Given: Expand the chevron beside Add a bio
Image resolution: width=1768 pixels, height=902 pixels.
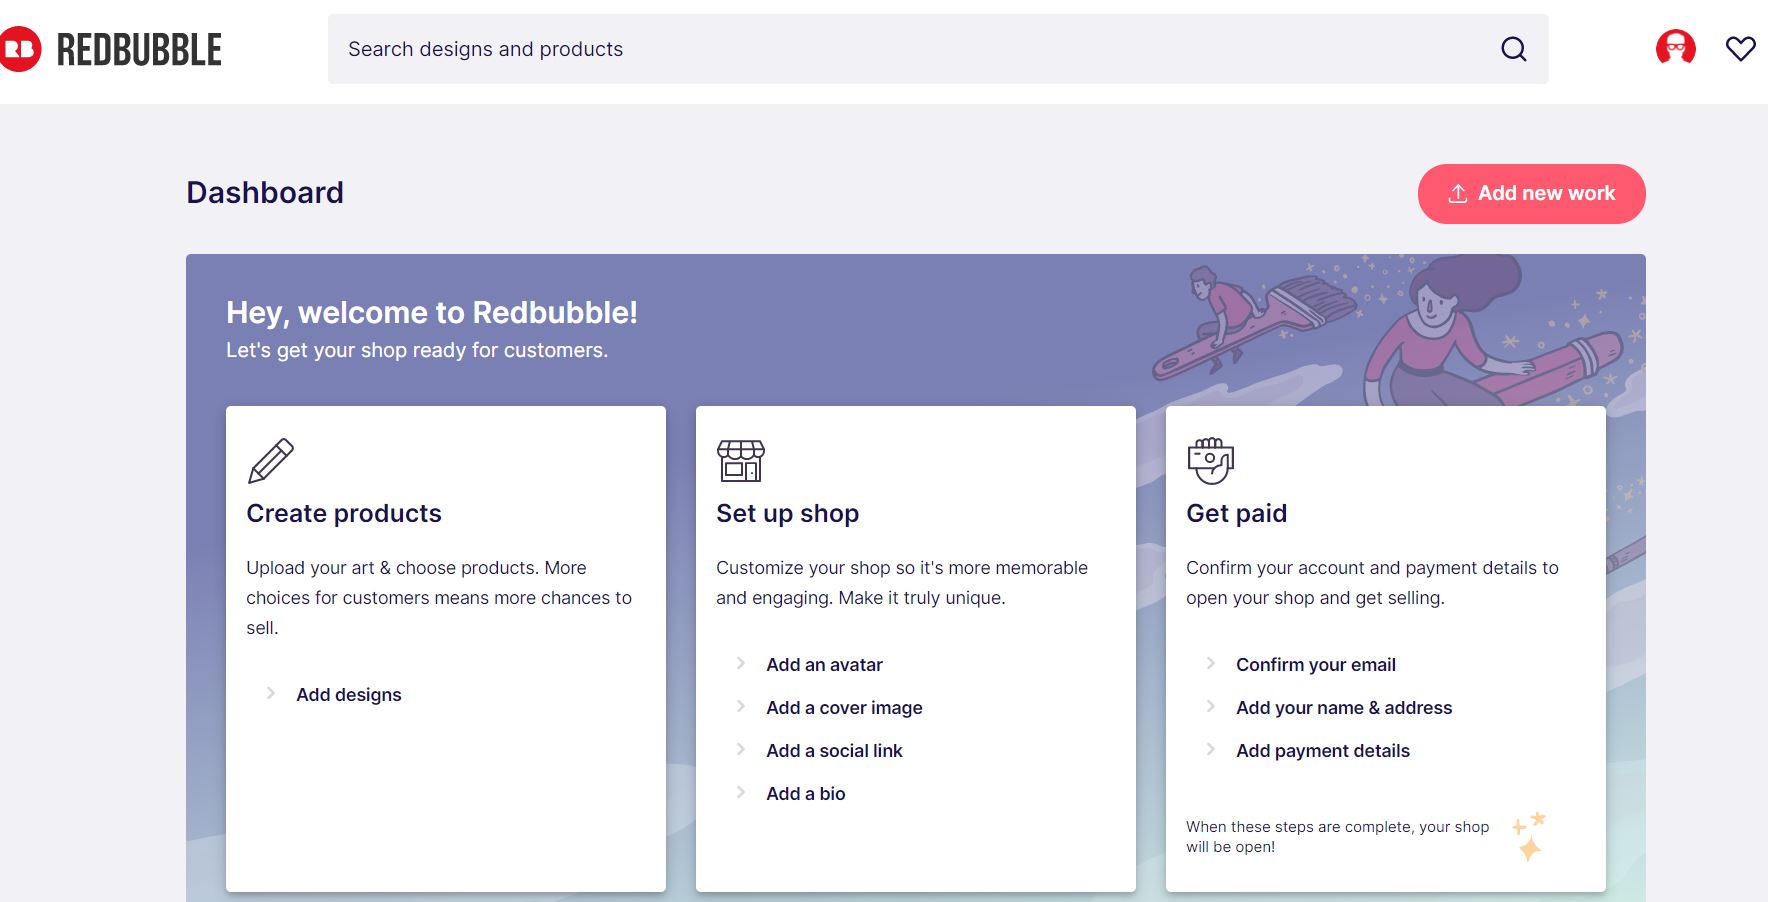Looking at the screenshot, I should coord(740,792).
